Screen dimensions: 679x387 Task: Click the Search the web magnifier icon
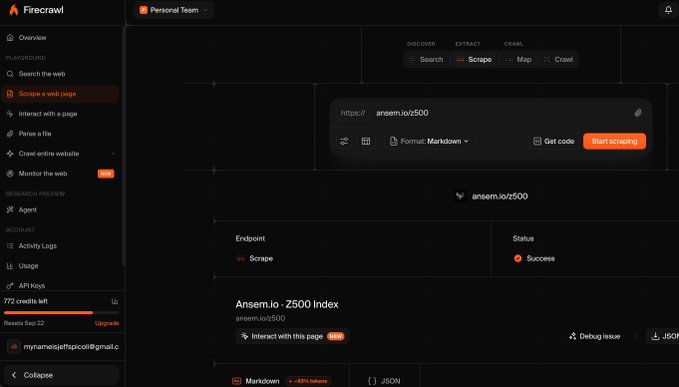10,74
